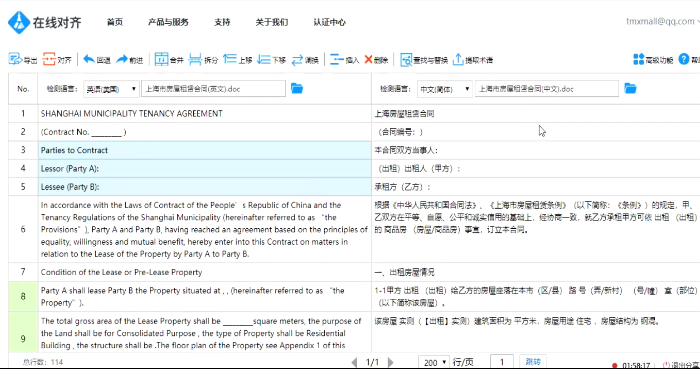The height and width of the screenshot is (369, 700).
Task: Click row number 6
Action: pyautogui.click(x=23, y=229)
